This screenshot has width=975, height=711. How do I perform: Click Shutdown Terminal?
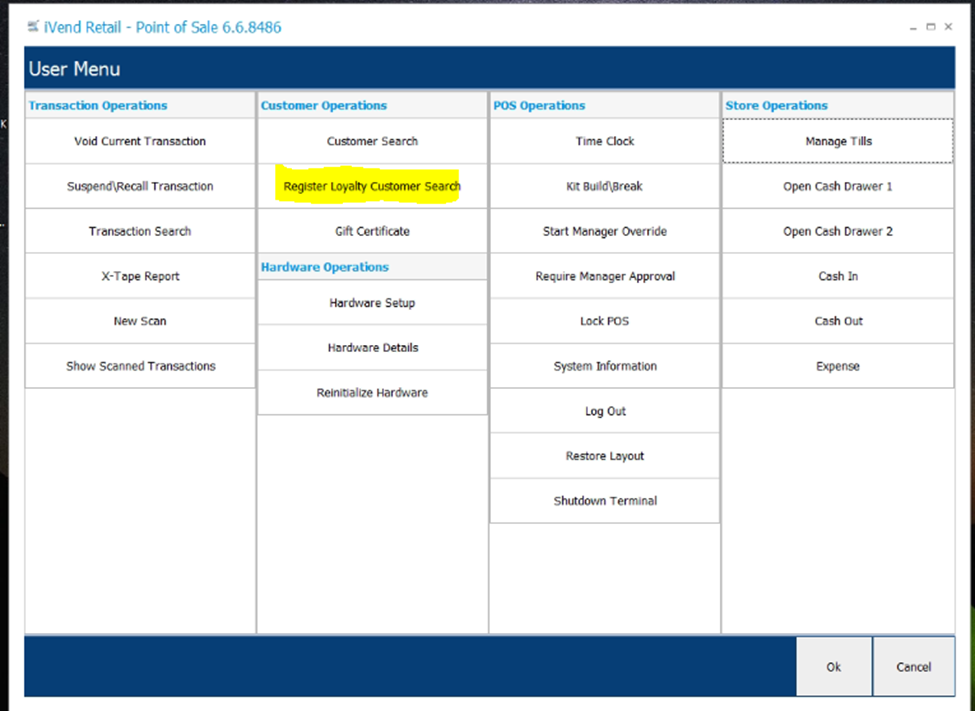click(605, 501)
